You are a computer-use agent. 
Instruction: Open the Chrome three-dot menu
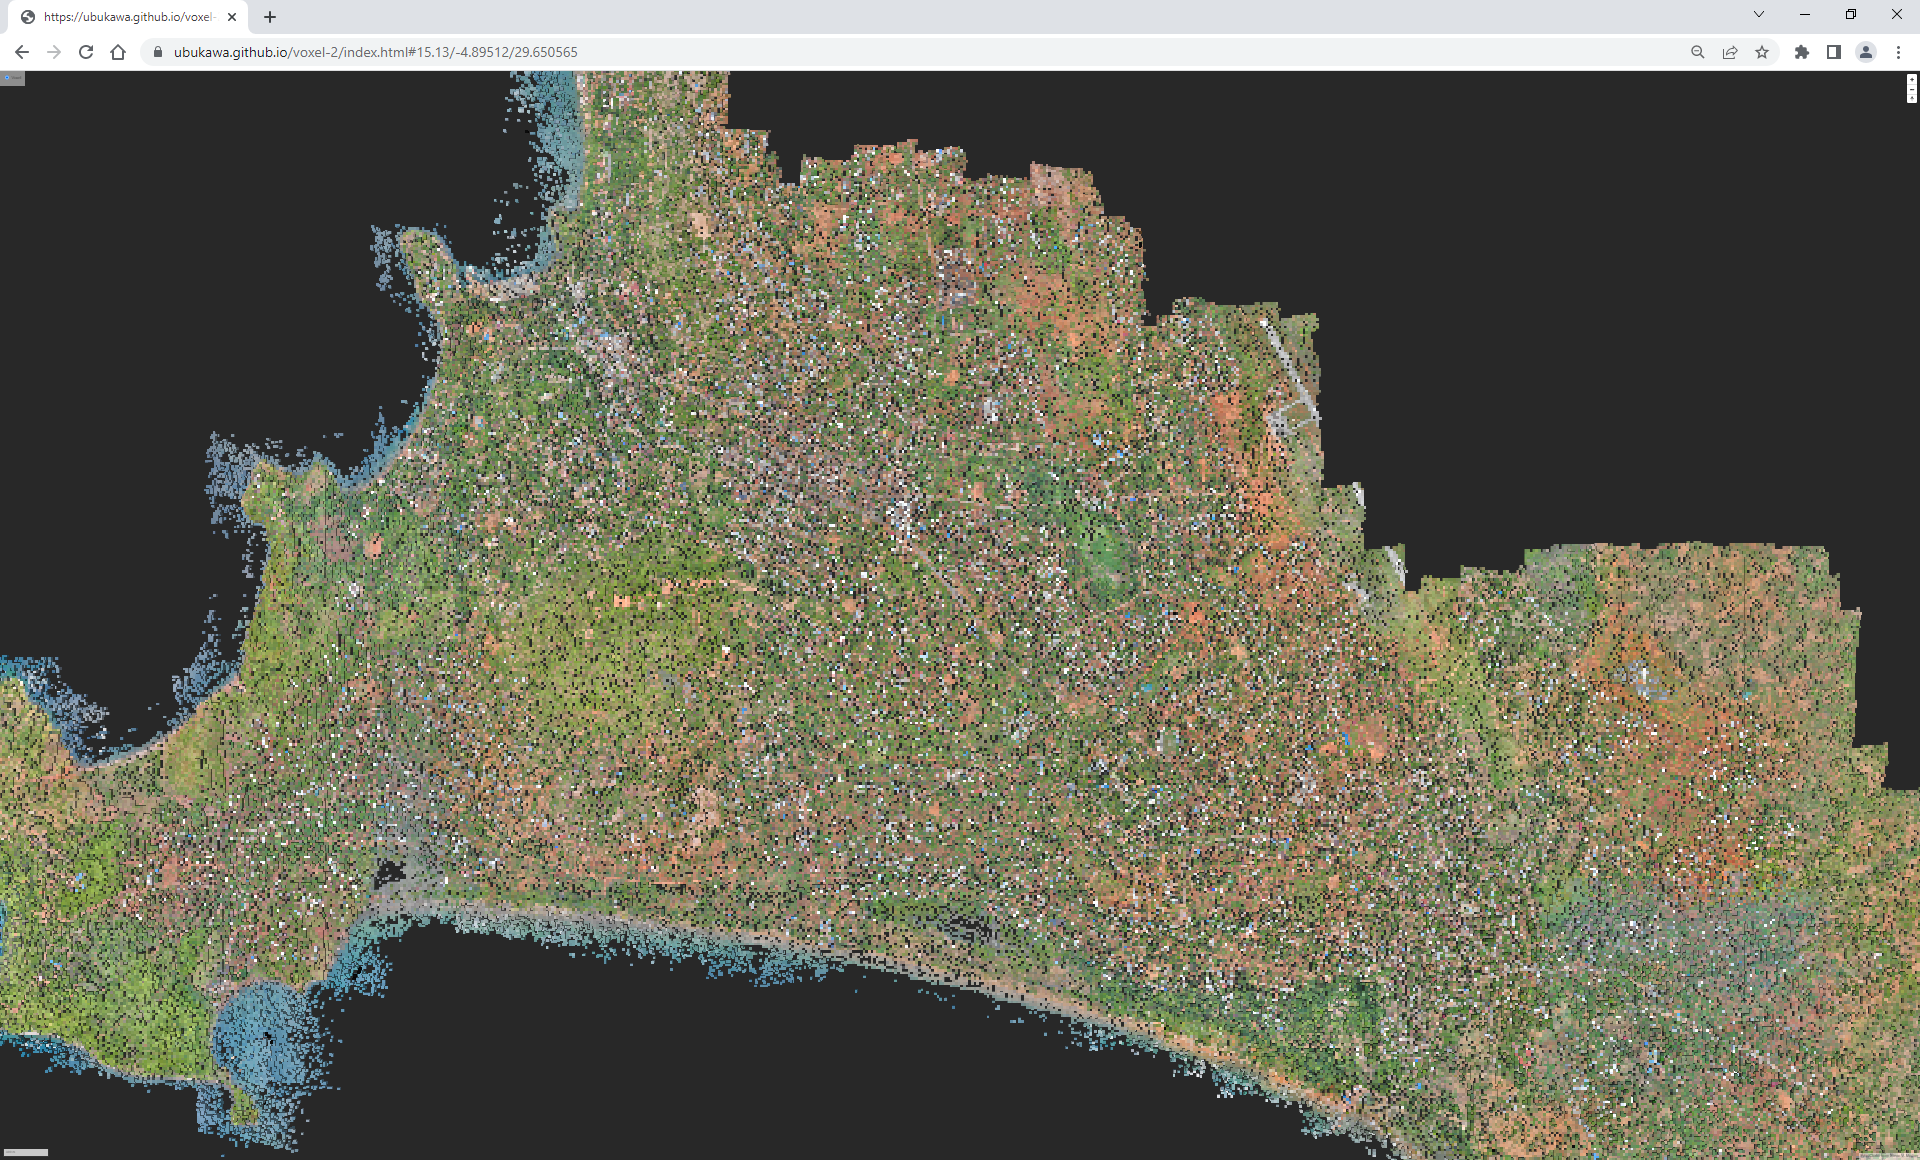click(x=1898, y=52)
